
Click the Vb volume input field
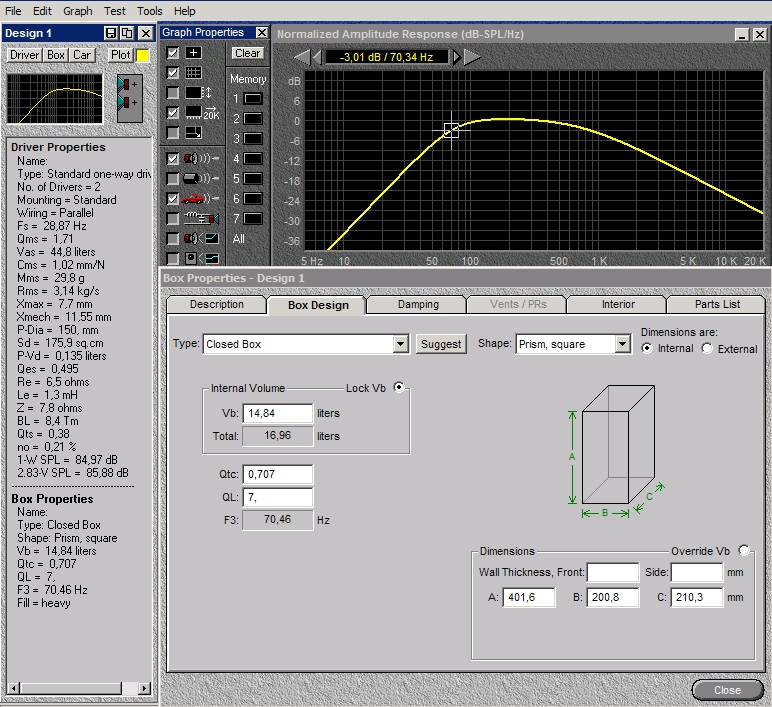pos(277,413)
